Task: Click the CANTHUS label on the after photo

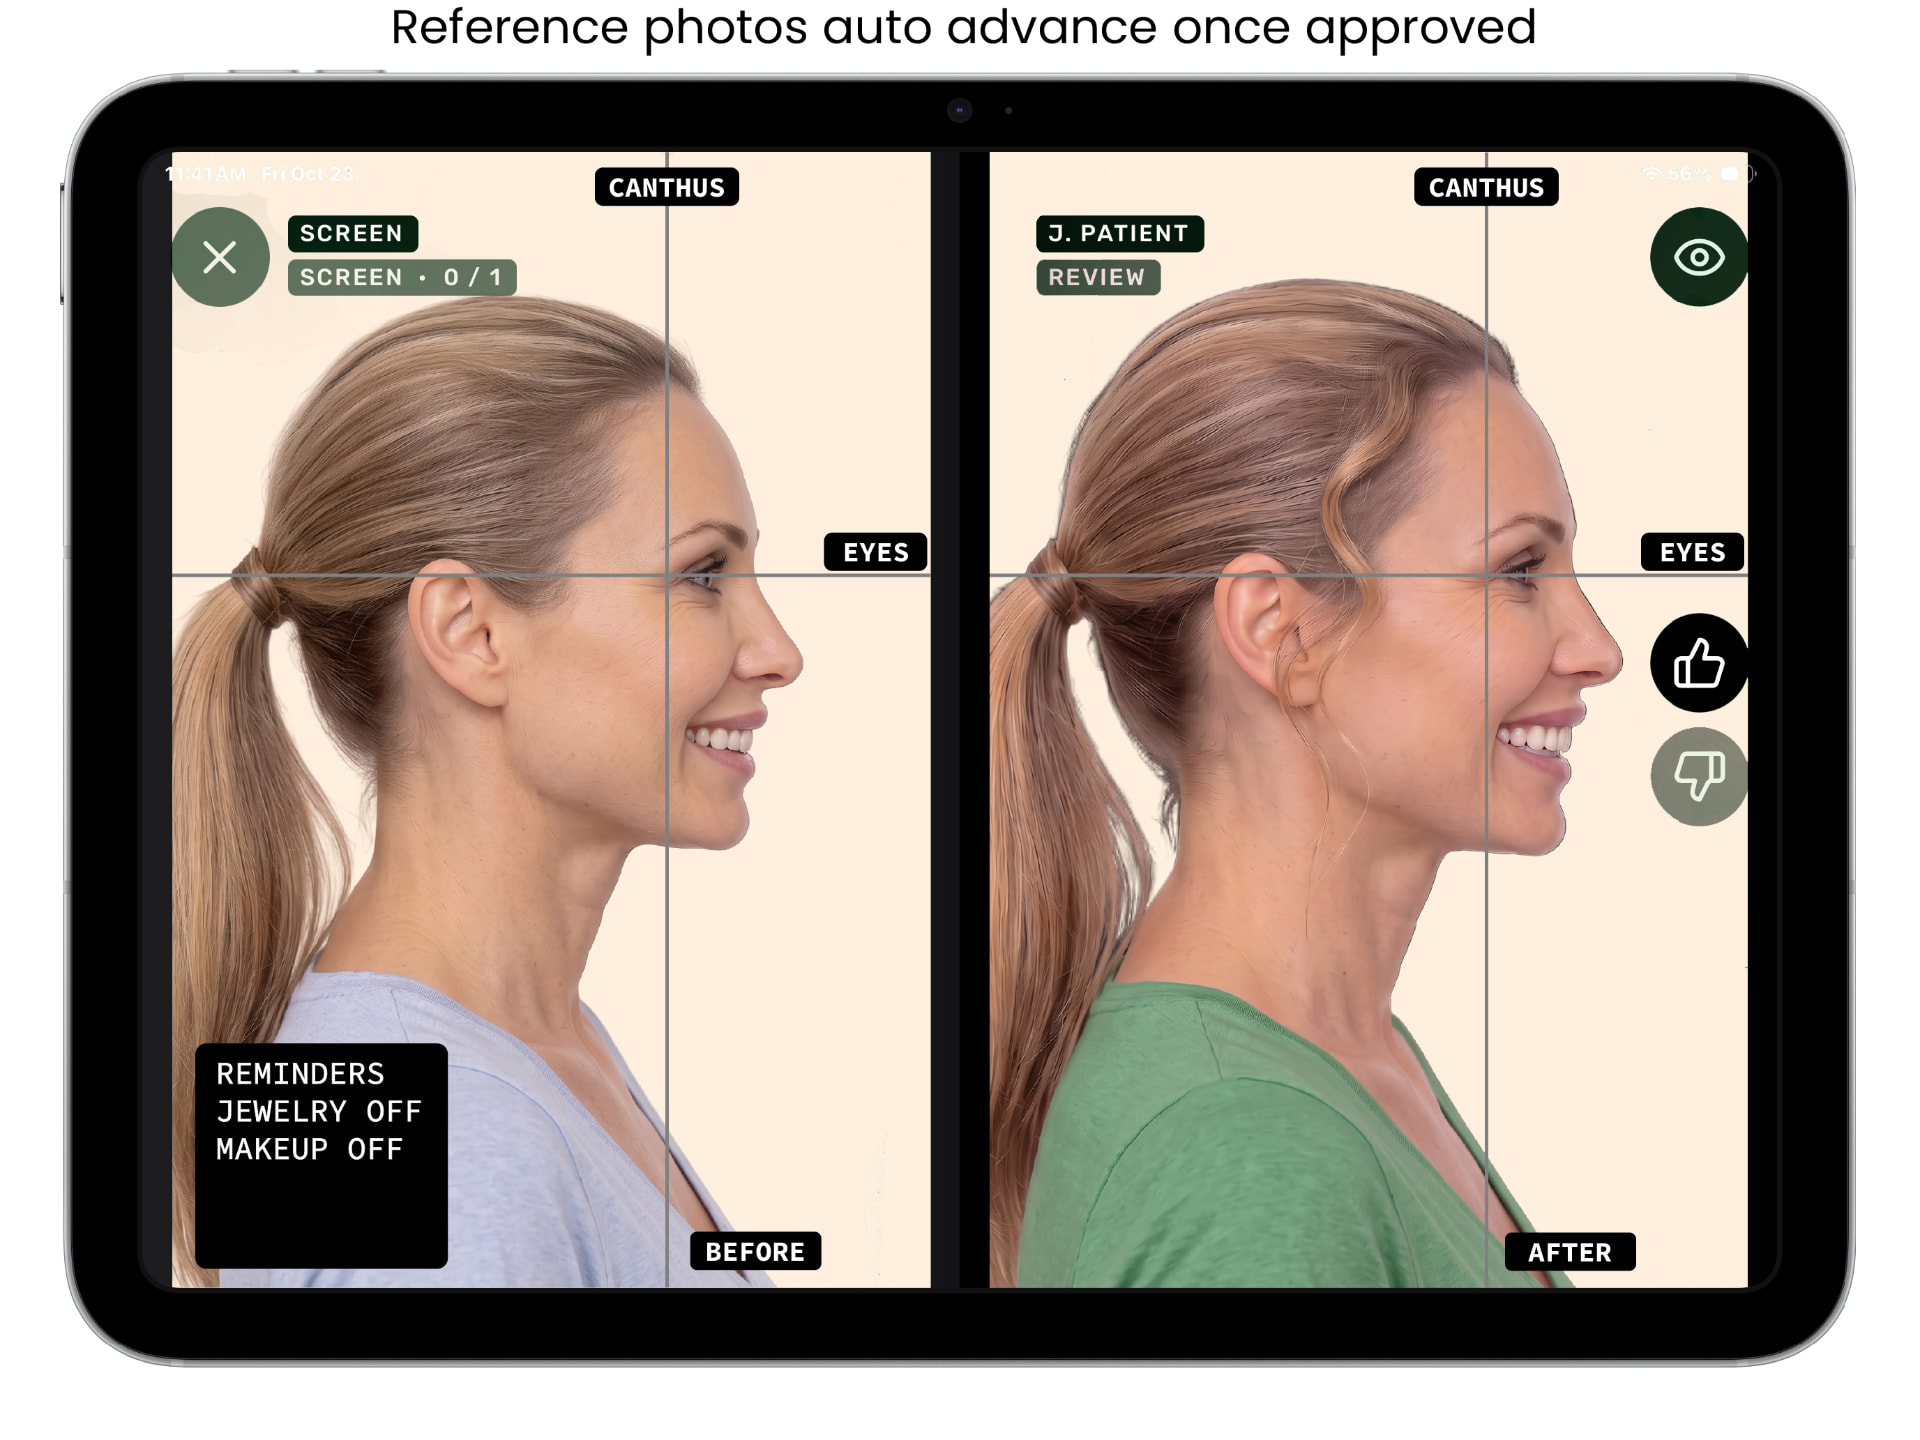Action: pos(1486,187)
